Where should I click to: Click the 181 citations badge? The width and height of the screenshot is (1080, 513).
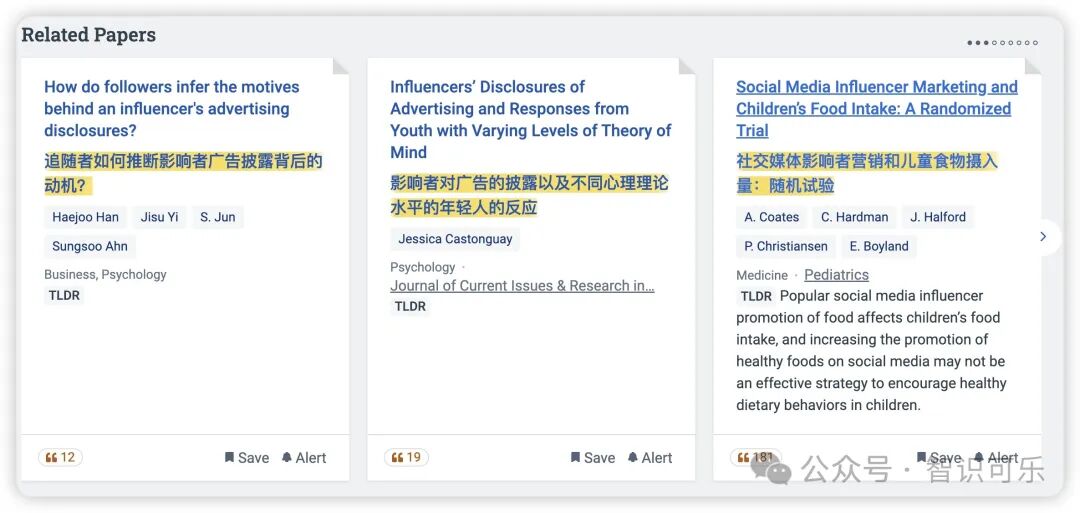pyautogui.click(x=756, y=457)
